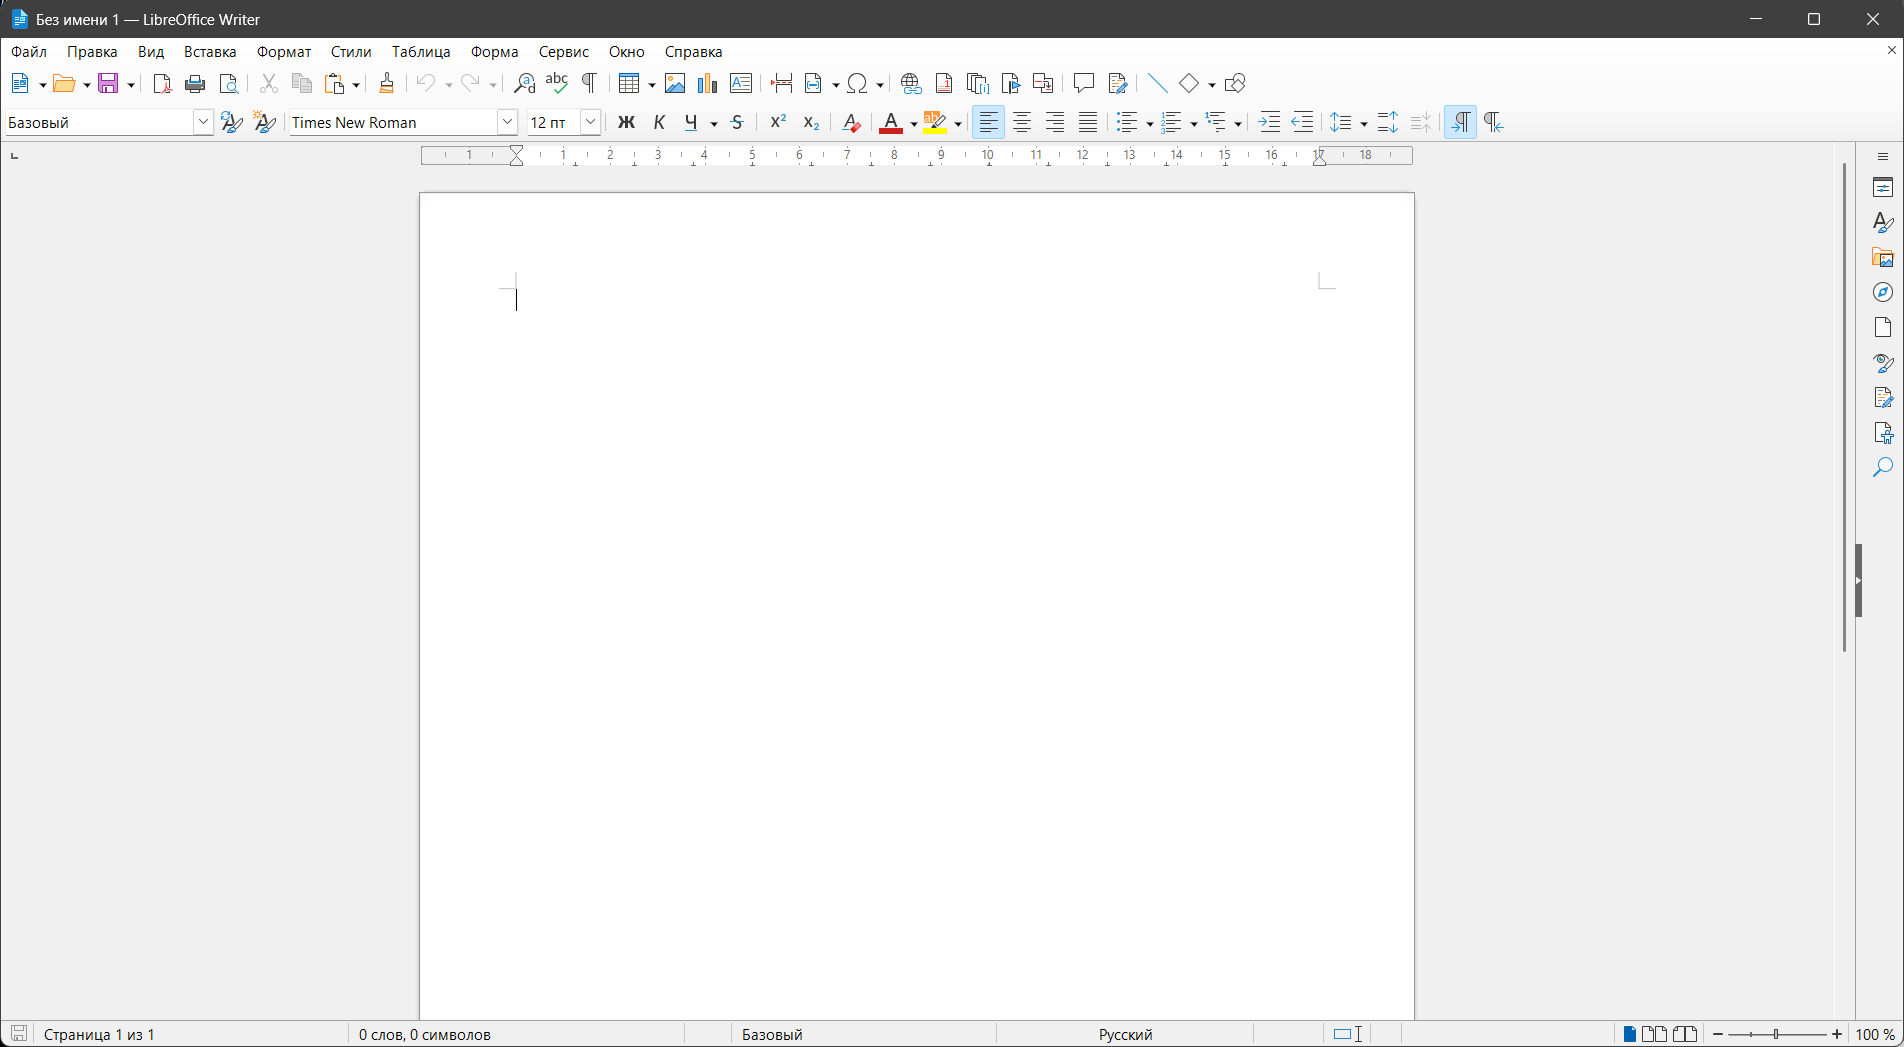Toggle underline Ч formatting

click(692, 123)
